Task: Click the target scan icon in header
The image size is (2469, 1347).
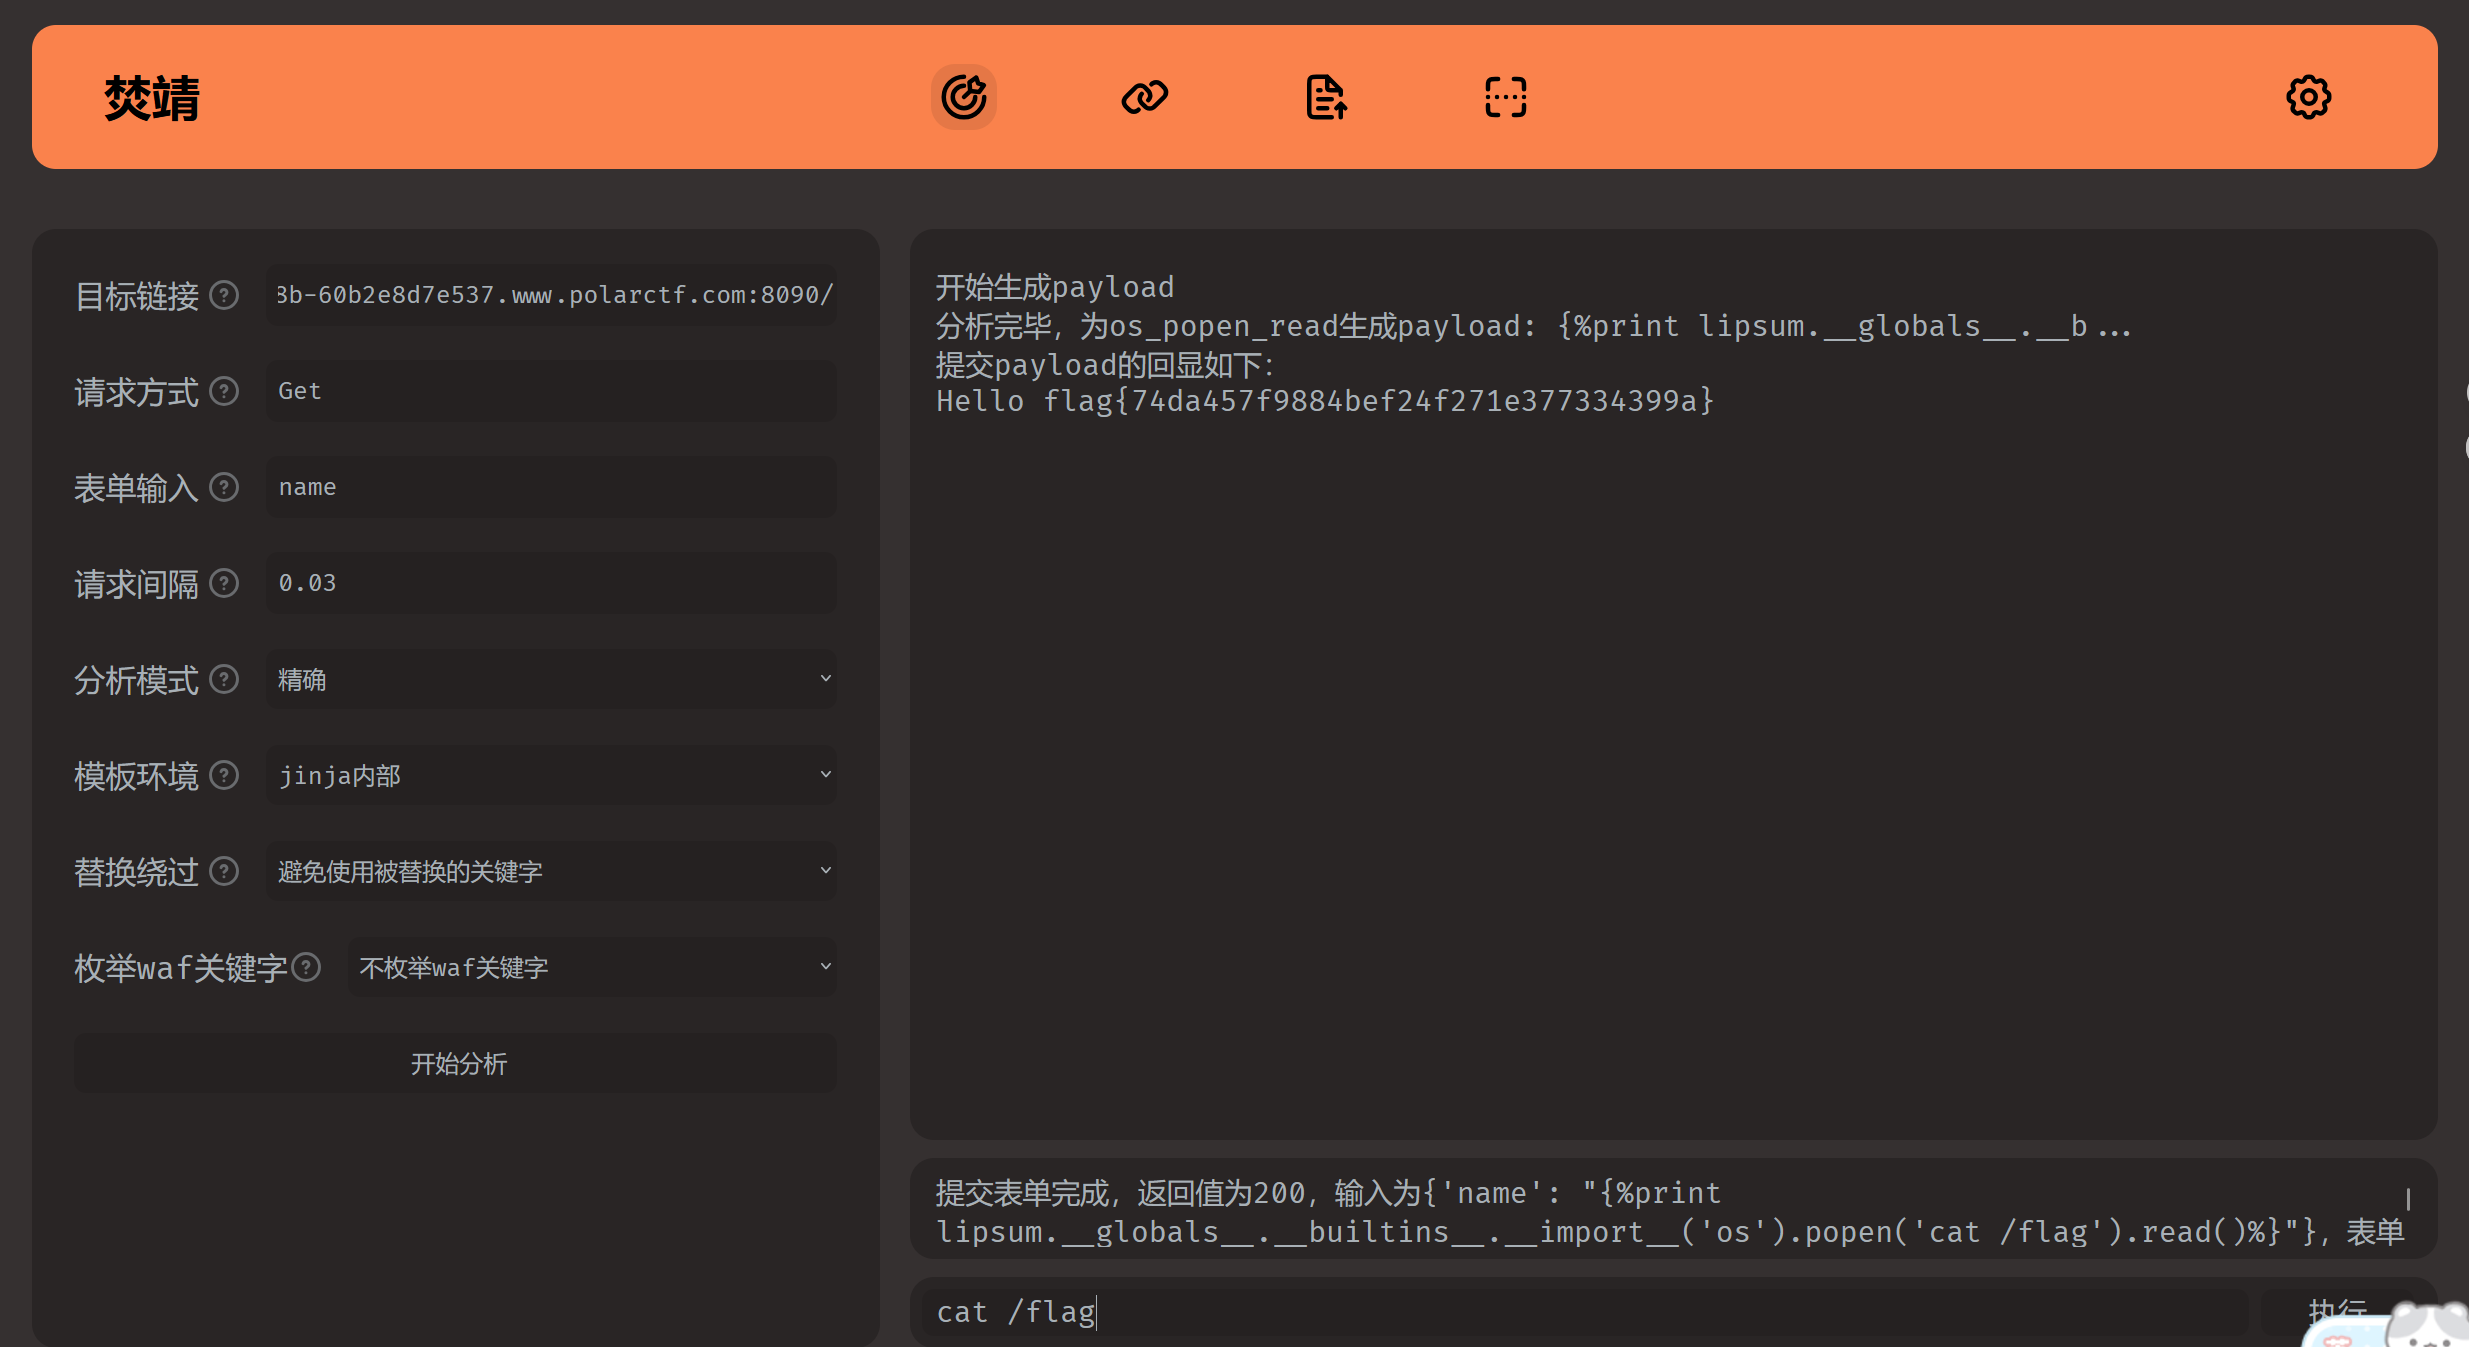Action: (963, 97)
